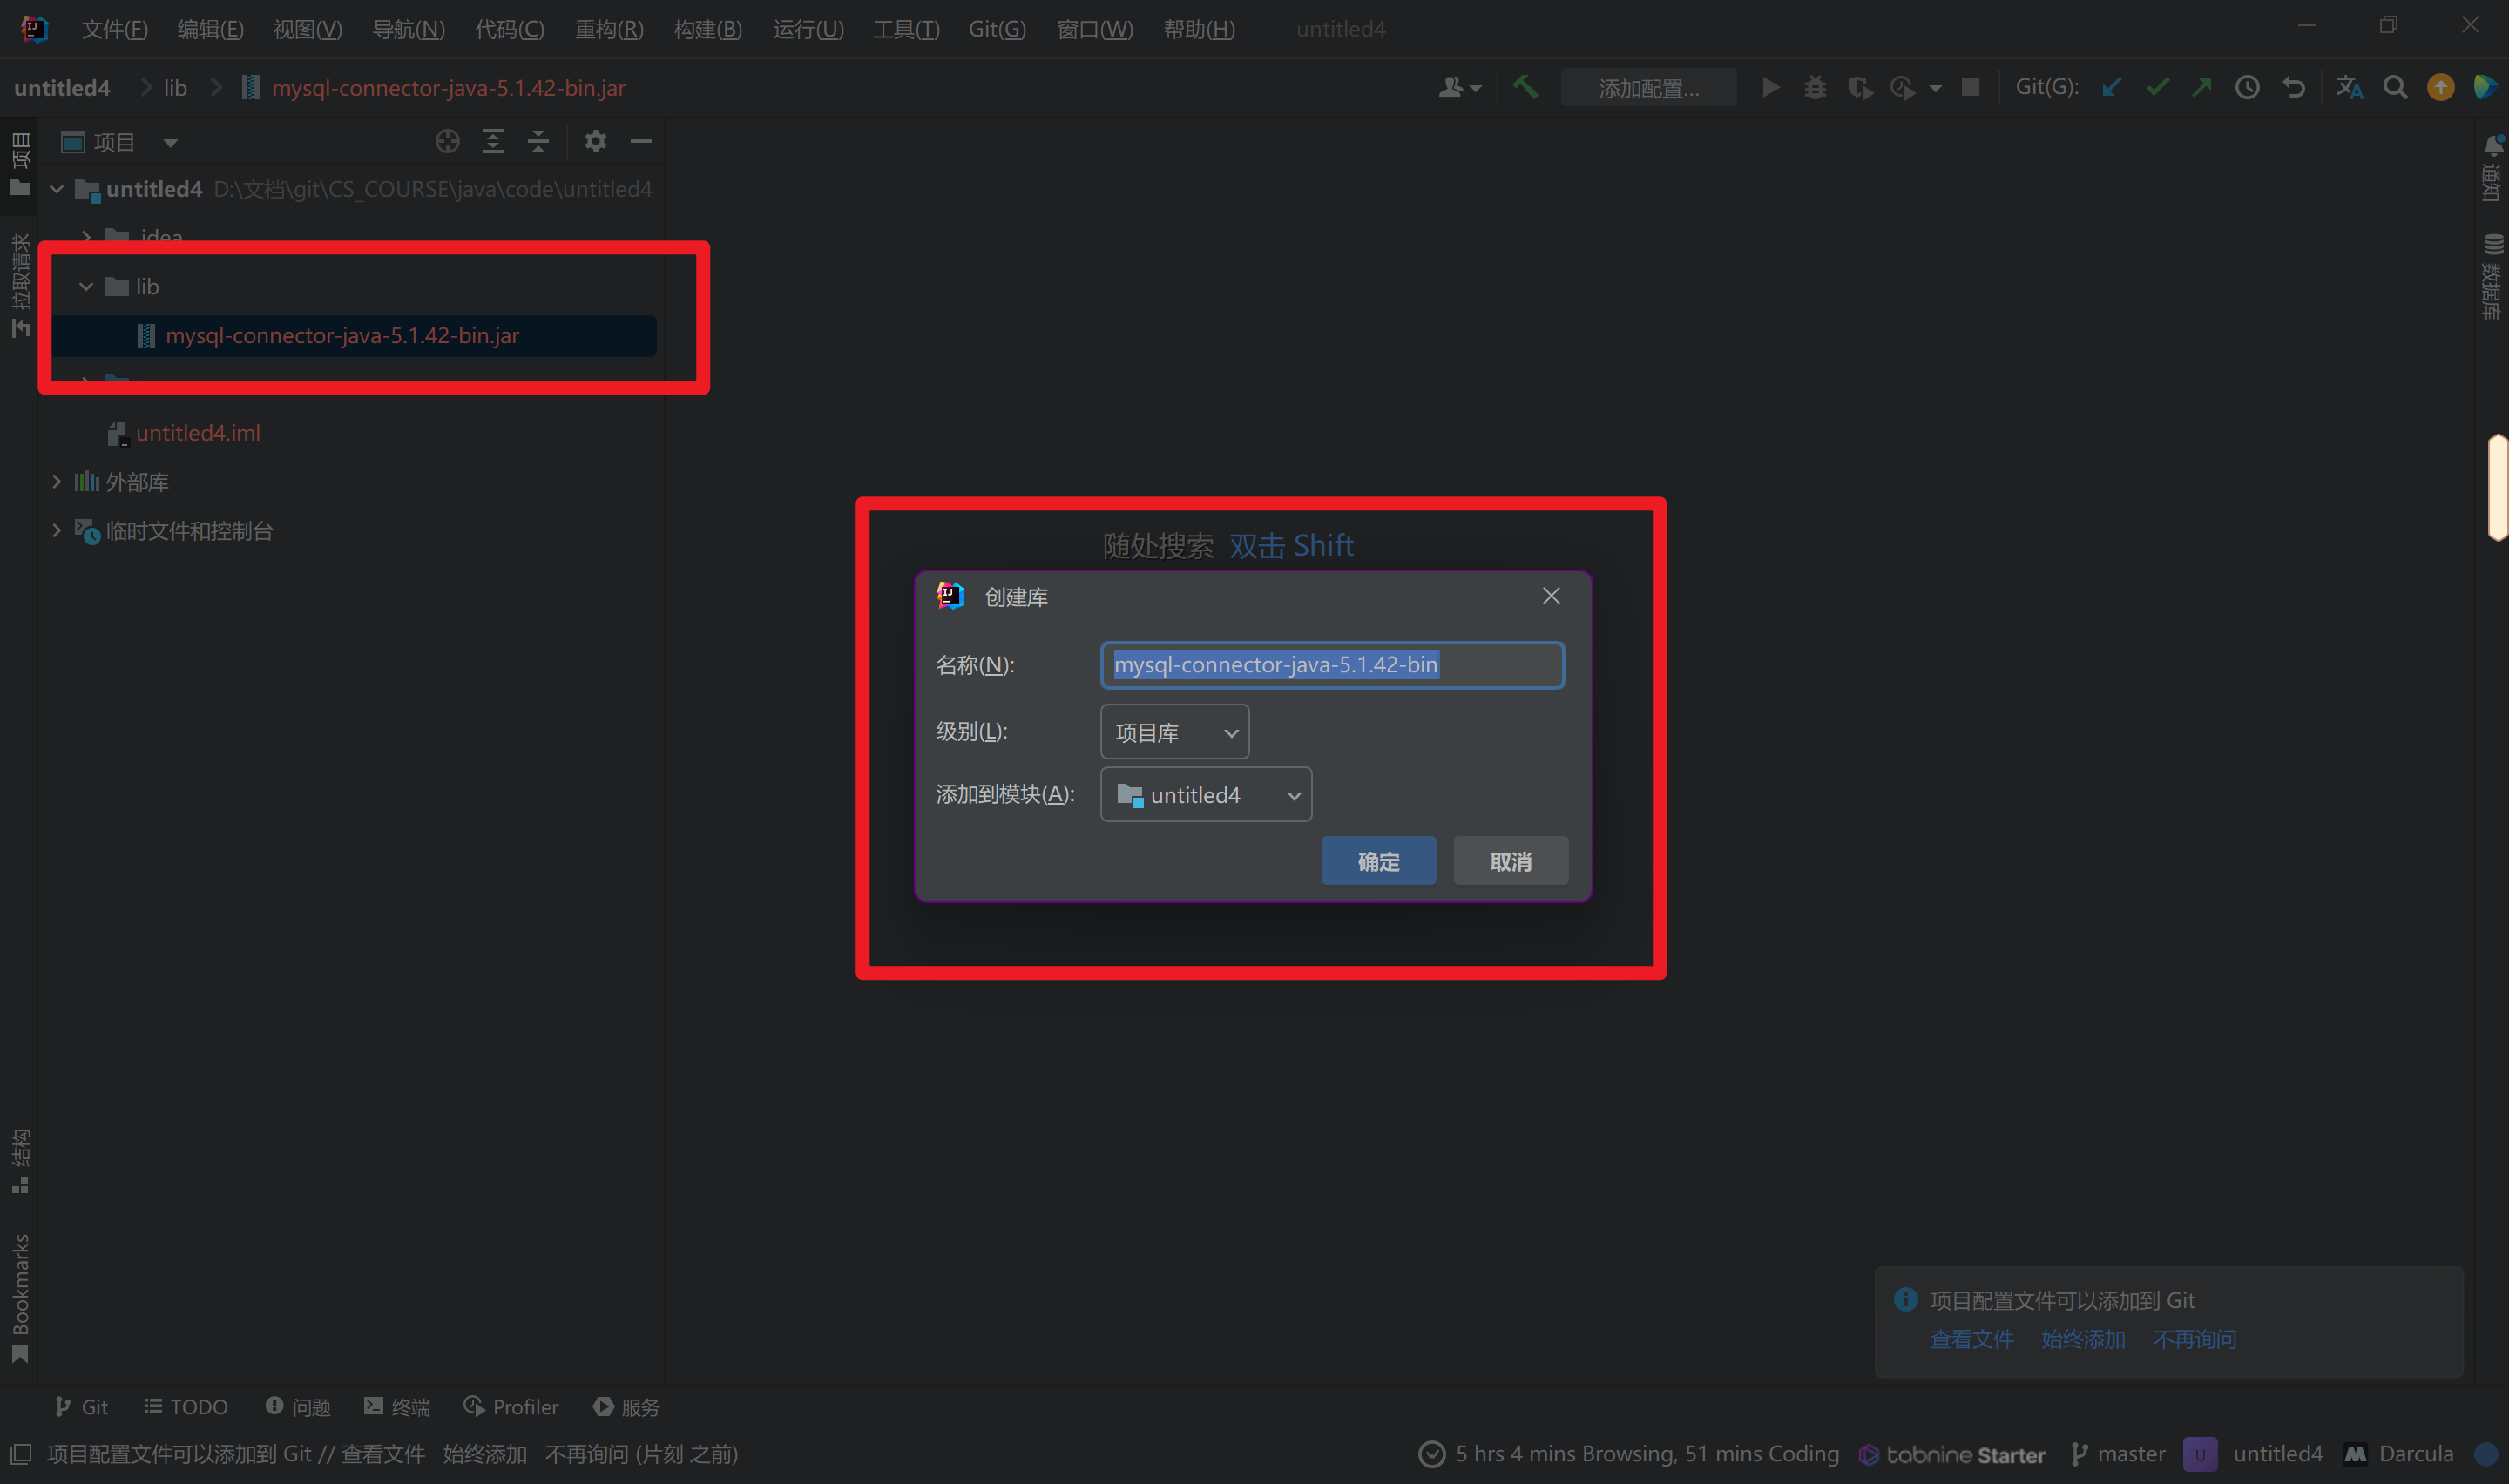Open the Pull Requests sidebar tab
Viewport: 2509px width, 1484px height.
(20, 285)
